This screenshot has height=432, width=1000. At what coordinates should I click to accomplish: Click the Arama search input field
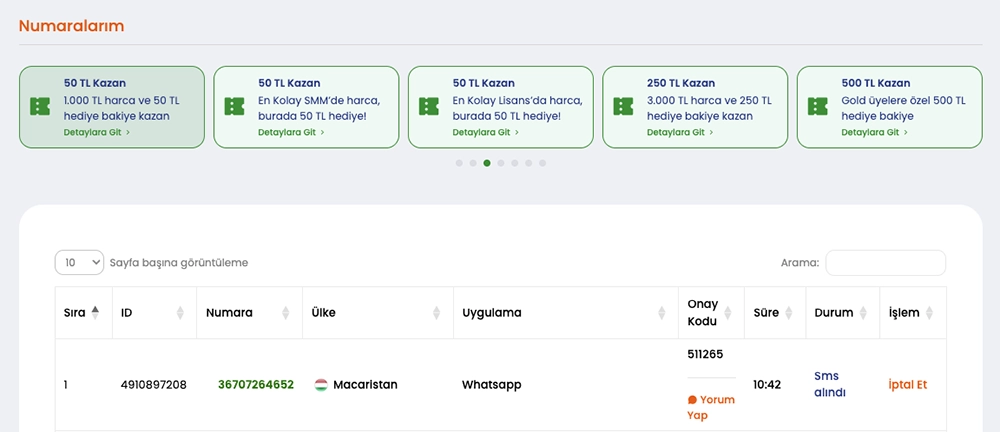click(885, 263)
